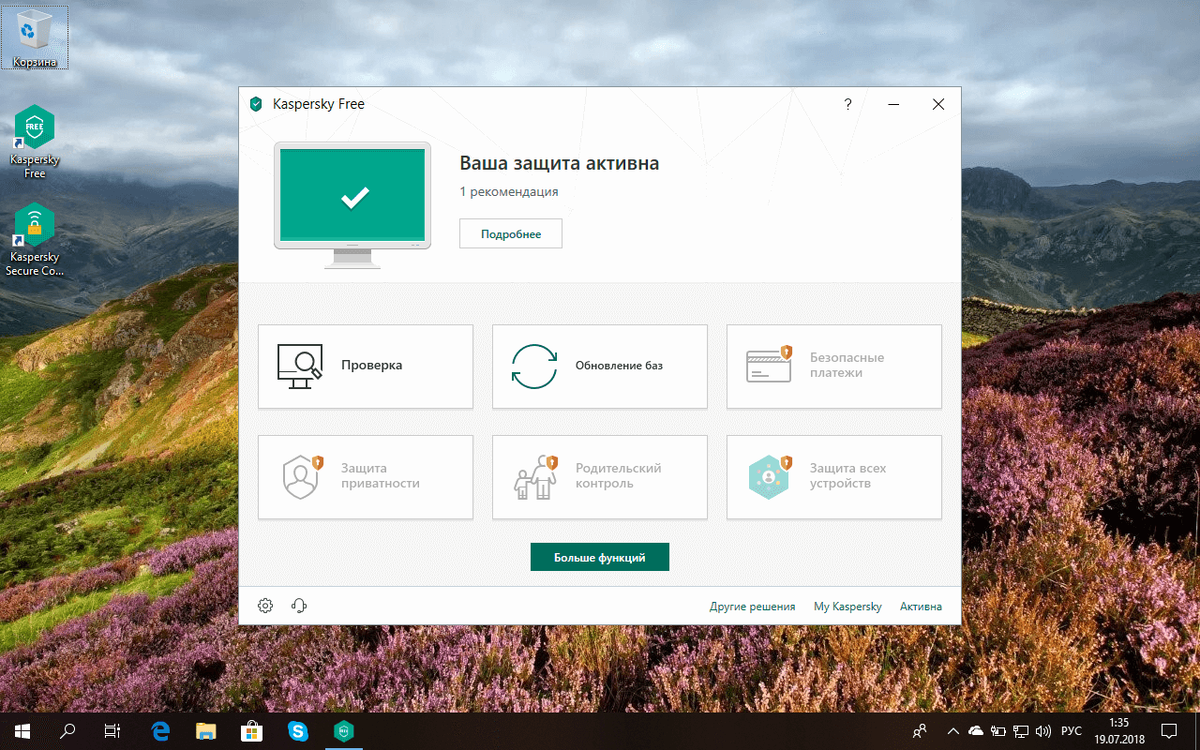Viewport: 1200px width, 750px height.
Task: Open the Безопасные платежи tile
Action: 834,366
